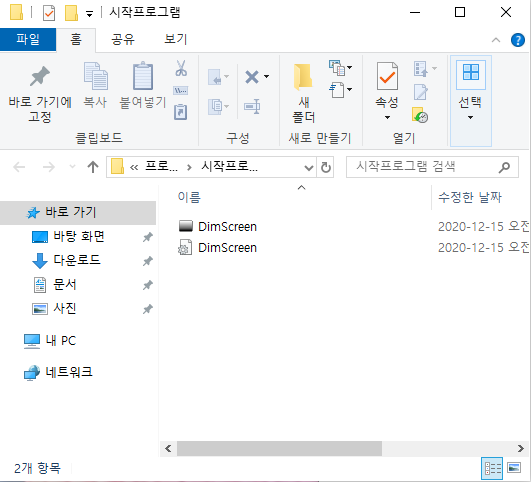Expand the Delete dropdown arrow
This screenshot has height=482, width=531.
click(x=267, y=77)
